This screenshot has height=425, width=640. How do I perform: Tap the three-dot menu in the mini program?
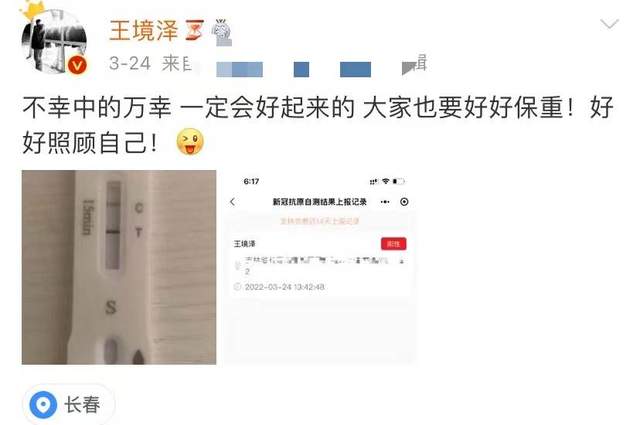tap(385, 202)
